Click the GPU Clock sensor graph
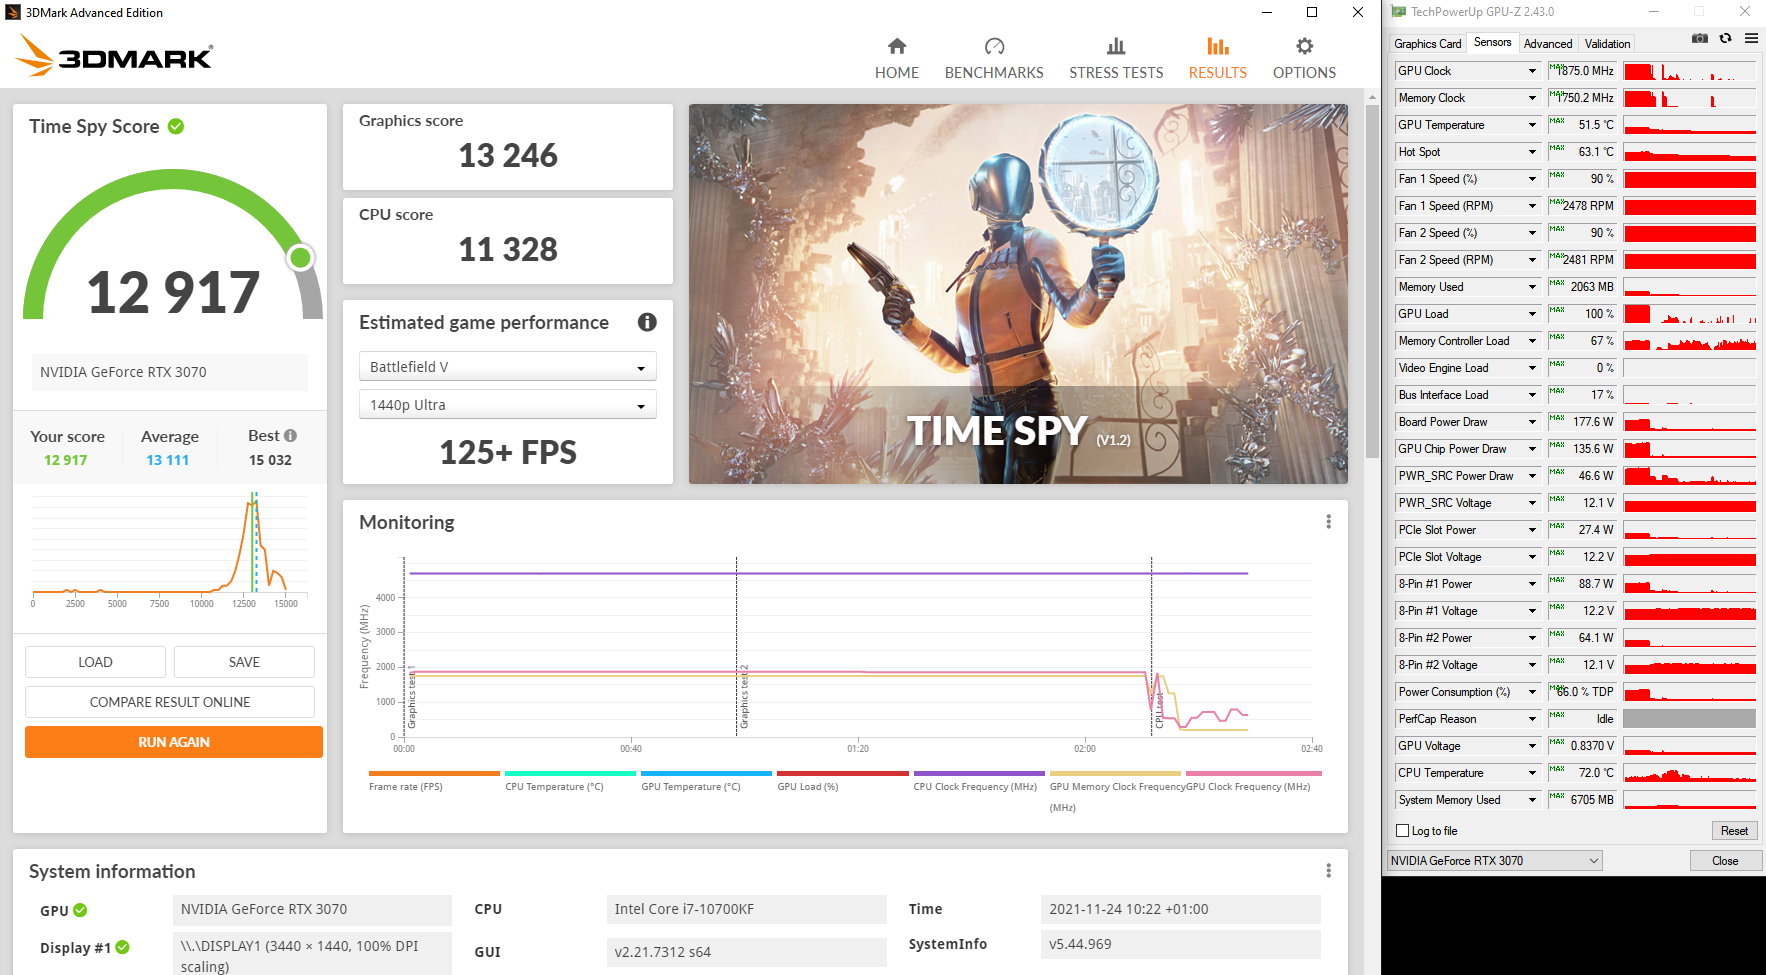1766x975 pixels. (1689, 71)
